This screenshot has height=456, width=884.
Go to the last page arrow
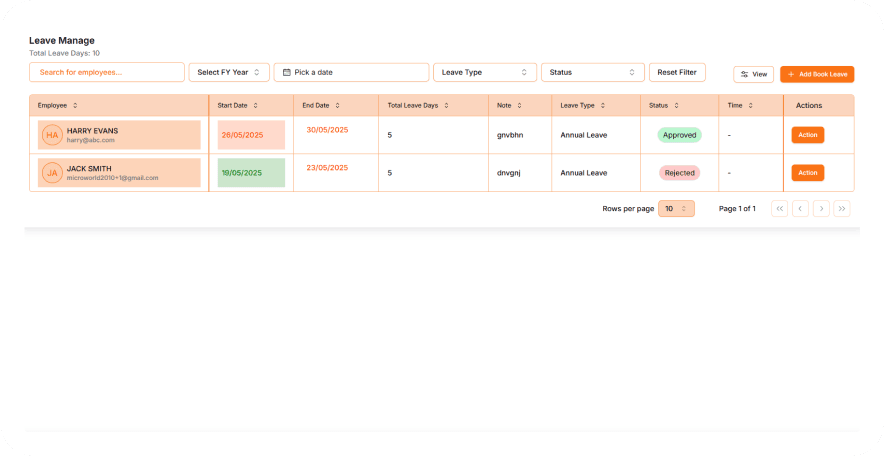pos(842,208)
